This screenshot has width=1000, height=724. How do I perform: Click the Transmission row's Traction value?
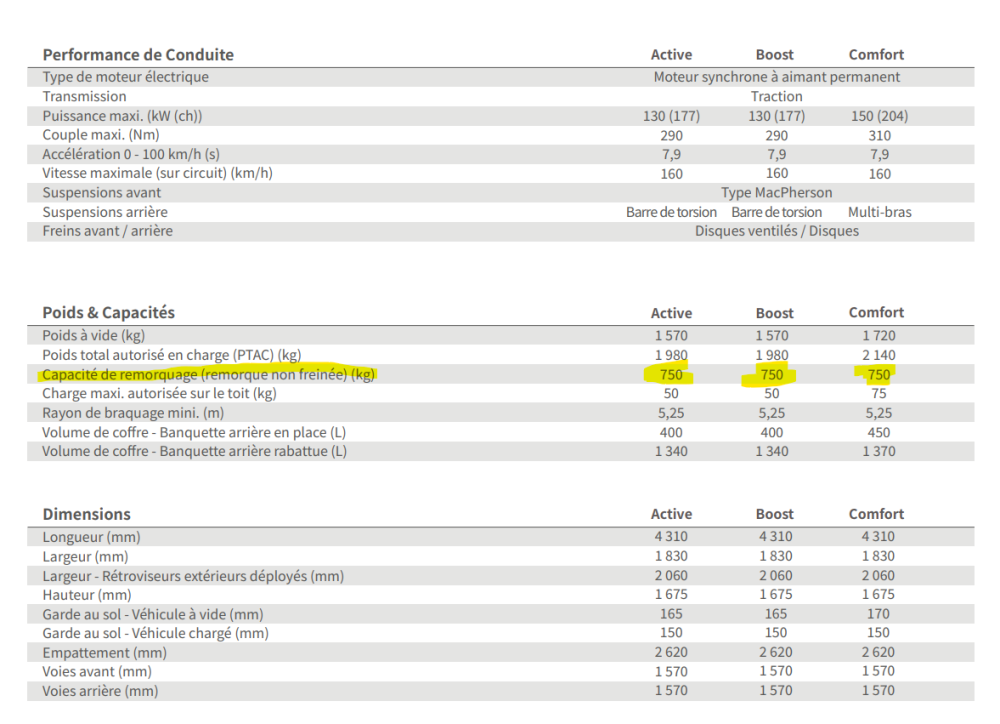click(x=776, y=97)
